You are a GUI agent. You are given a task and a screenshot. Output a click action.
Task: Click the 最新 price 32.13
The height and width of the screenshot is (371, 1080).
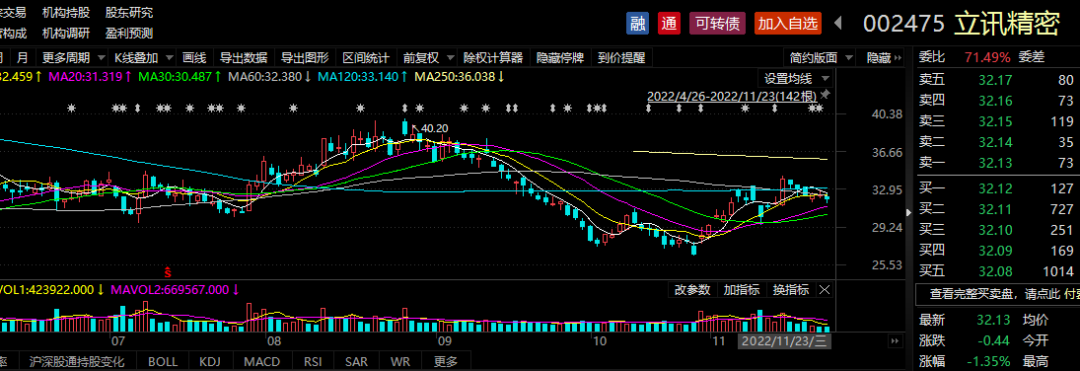pyautogui.click(x=995, y=319)
